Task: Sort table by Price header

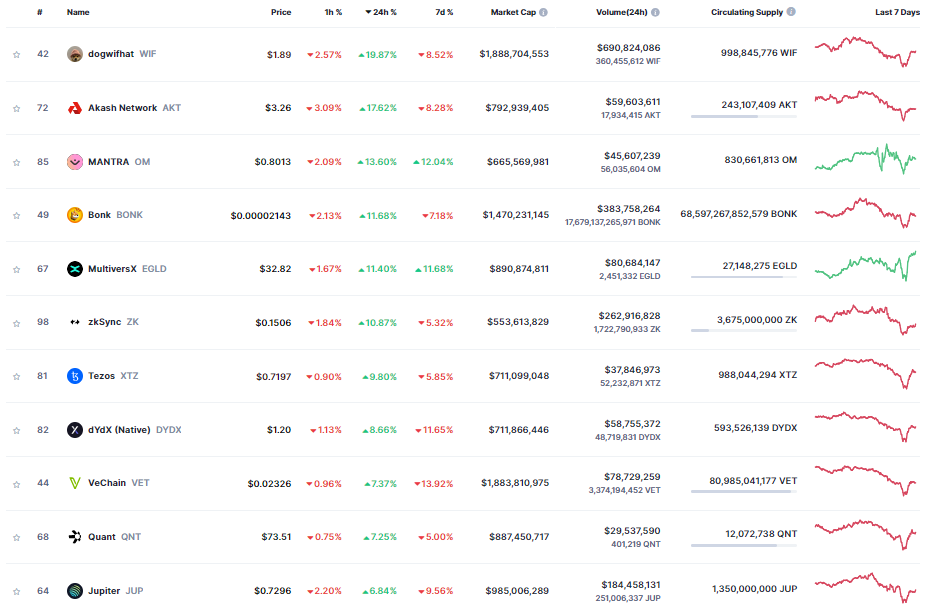Action: (x=281, y=12)
